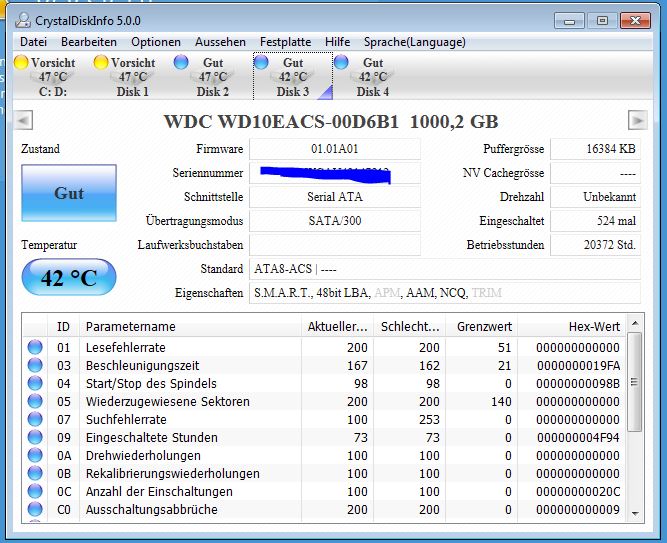
Task: Select the Eingeschaltete Stunden parameter name
Action: [151, 437]
